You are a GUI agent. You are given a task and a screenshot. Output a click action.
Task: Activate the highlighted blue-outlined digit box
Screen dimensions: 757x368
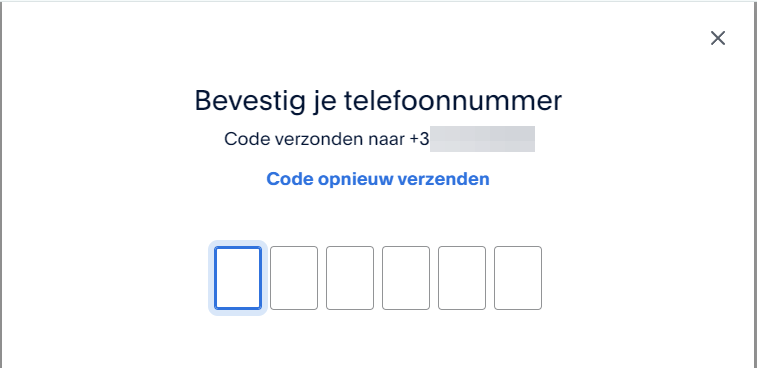[238, 278]
